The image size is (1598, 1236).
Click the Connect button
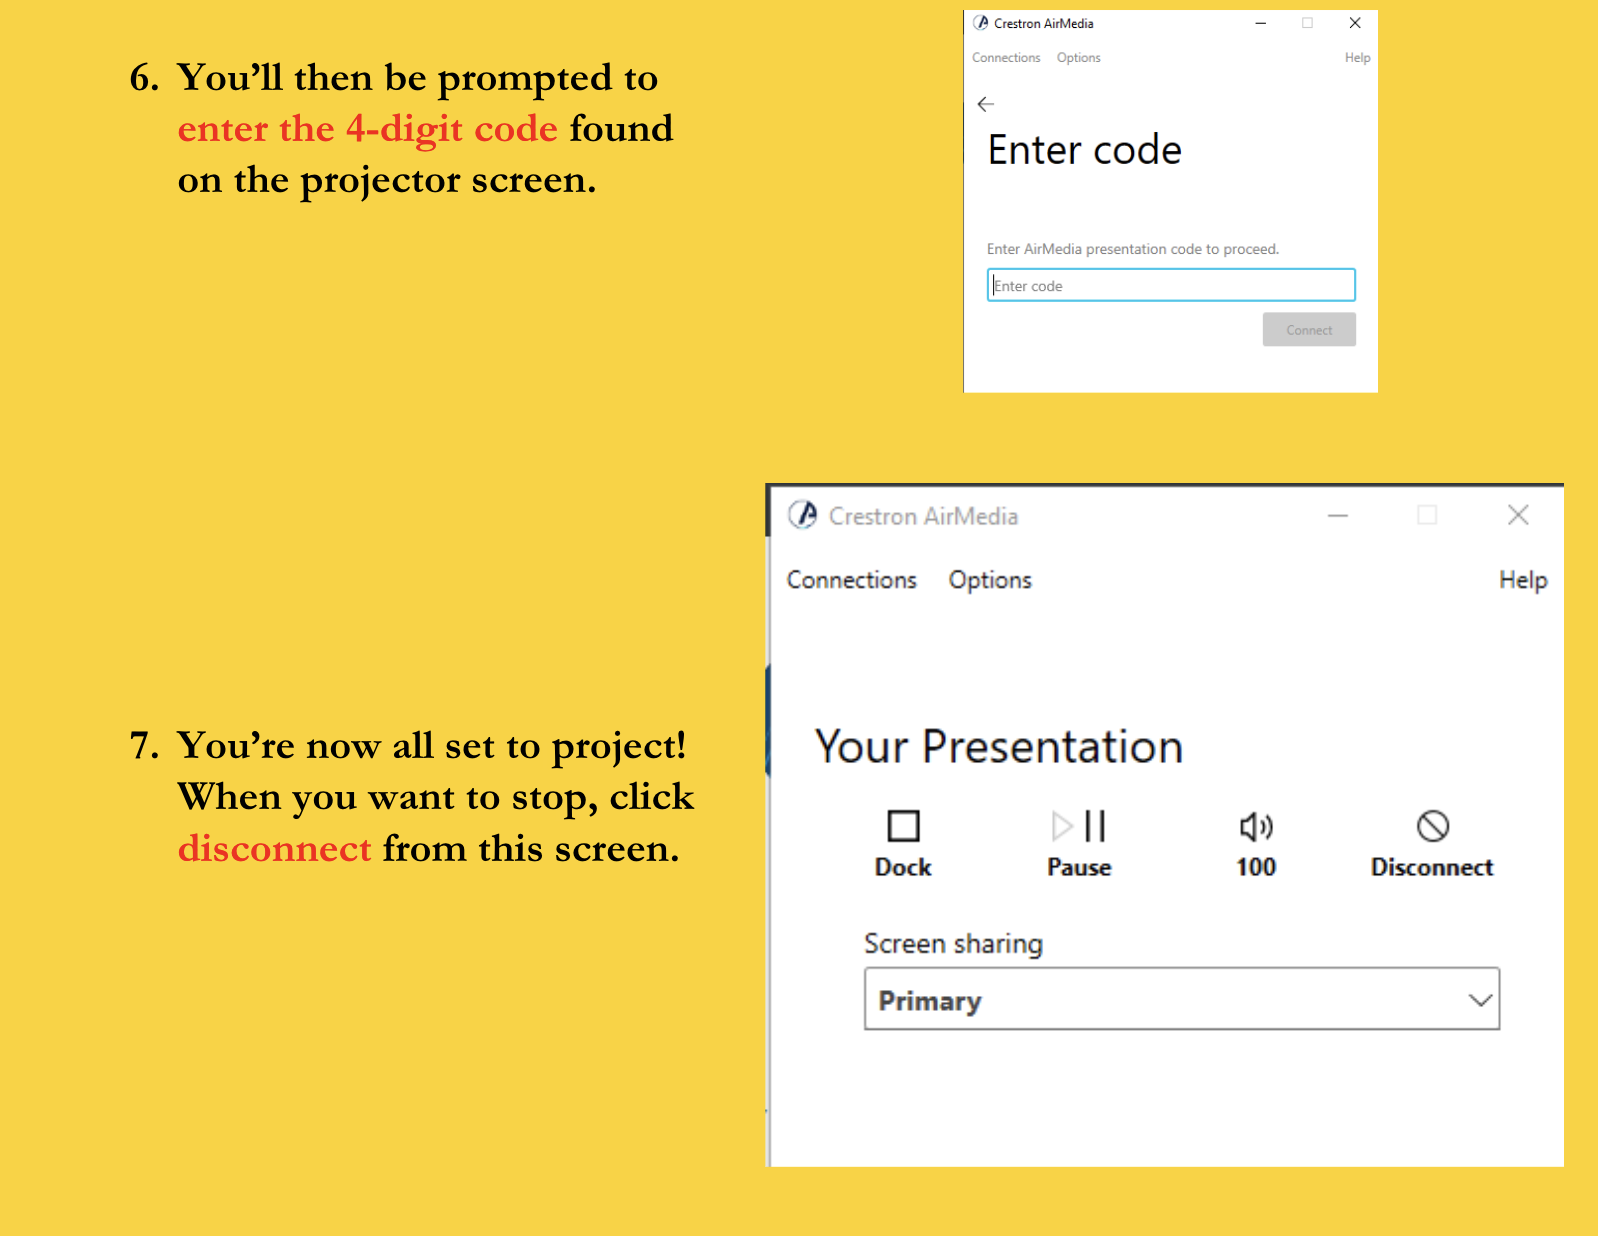(1309, 330)
